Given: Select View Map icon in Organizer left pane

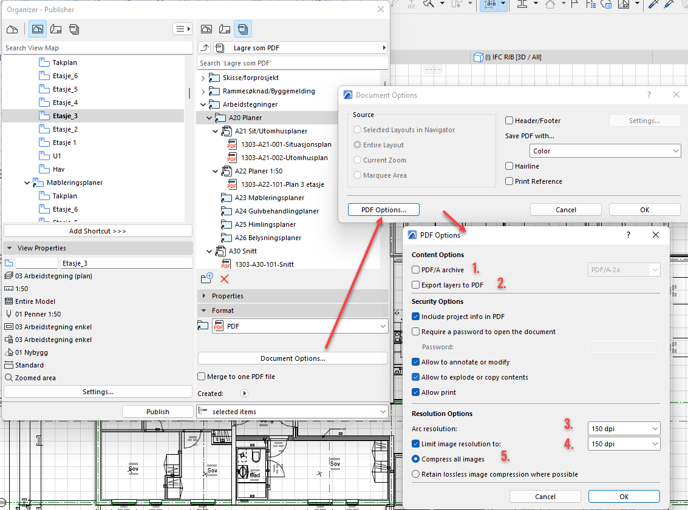Looking at the screenshot, I should pyautogui.click(x=38, y=29).
